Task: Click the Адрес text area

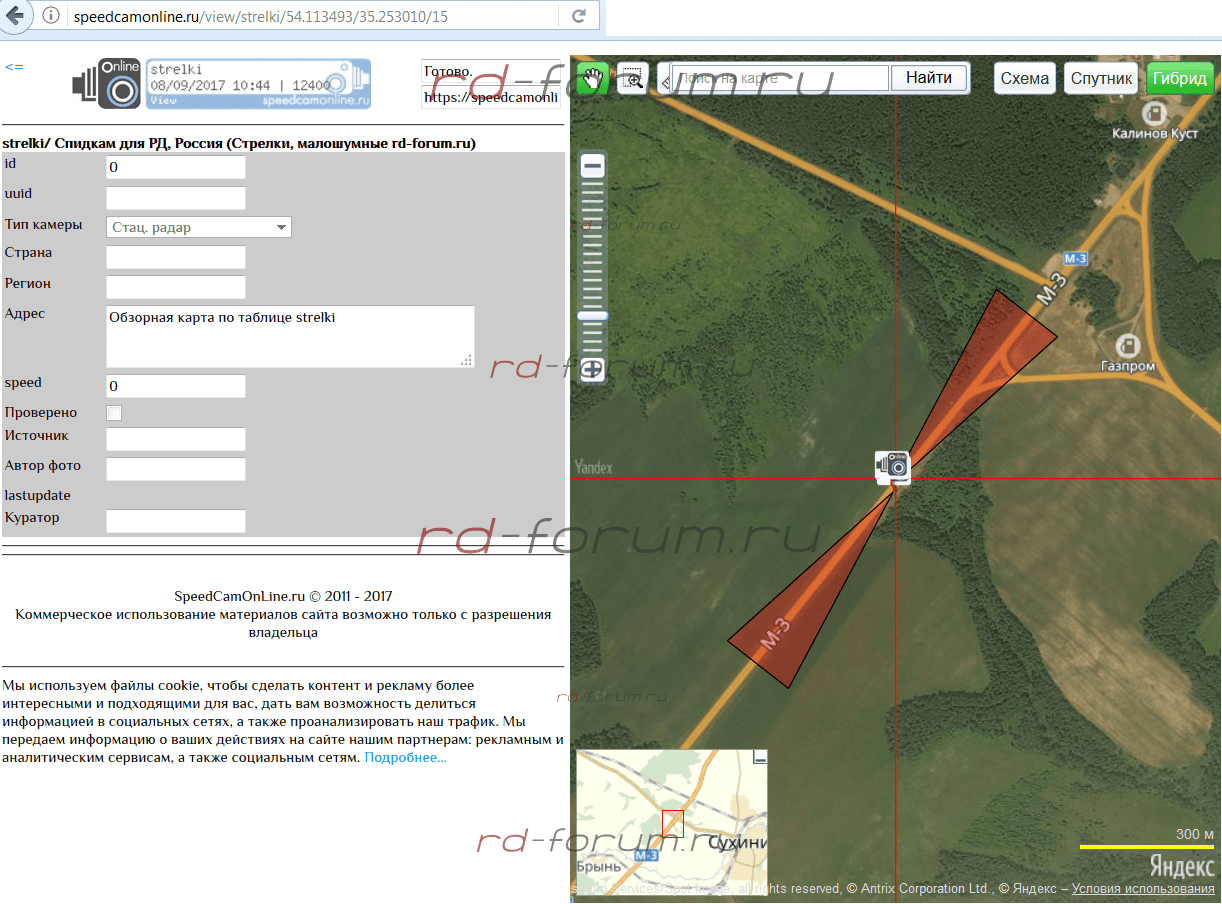Action: point(289,337)
